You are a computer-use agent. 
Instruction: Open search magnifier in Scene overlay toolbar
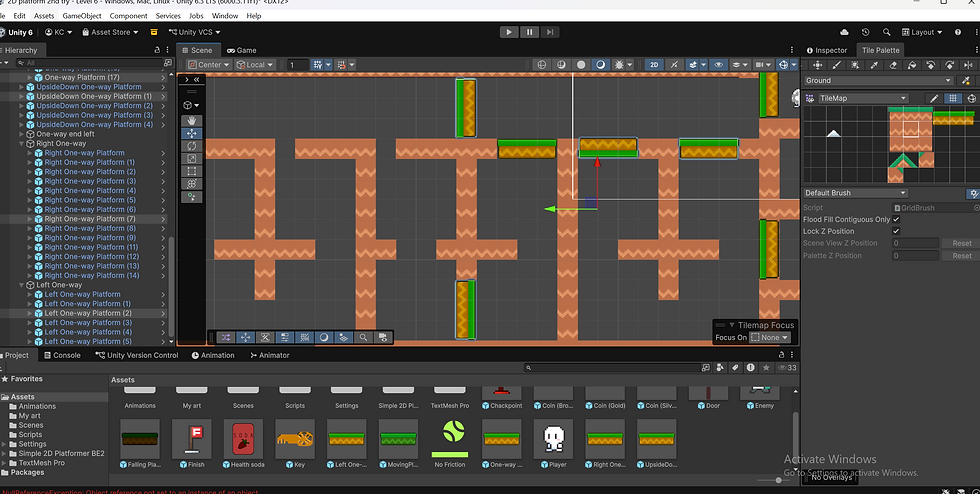tap(363, 337)
